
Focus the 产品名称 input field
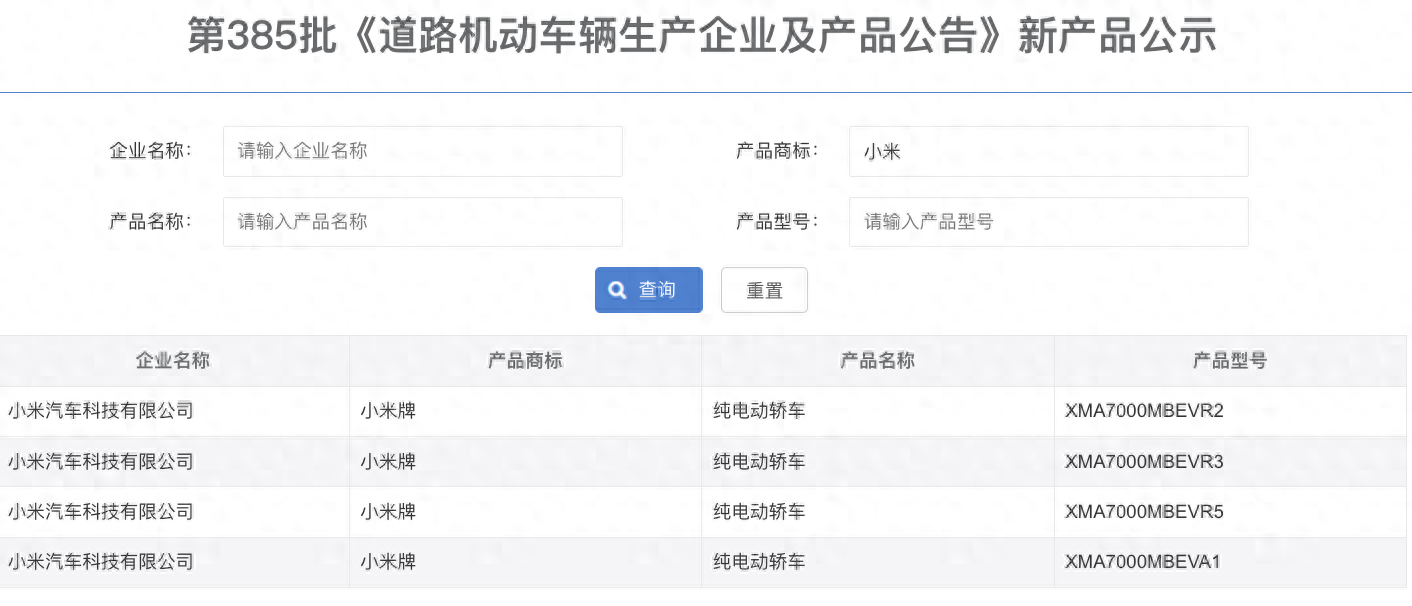(x=422, y=222)
